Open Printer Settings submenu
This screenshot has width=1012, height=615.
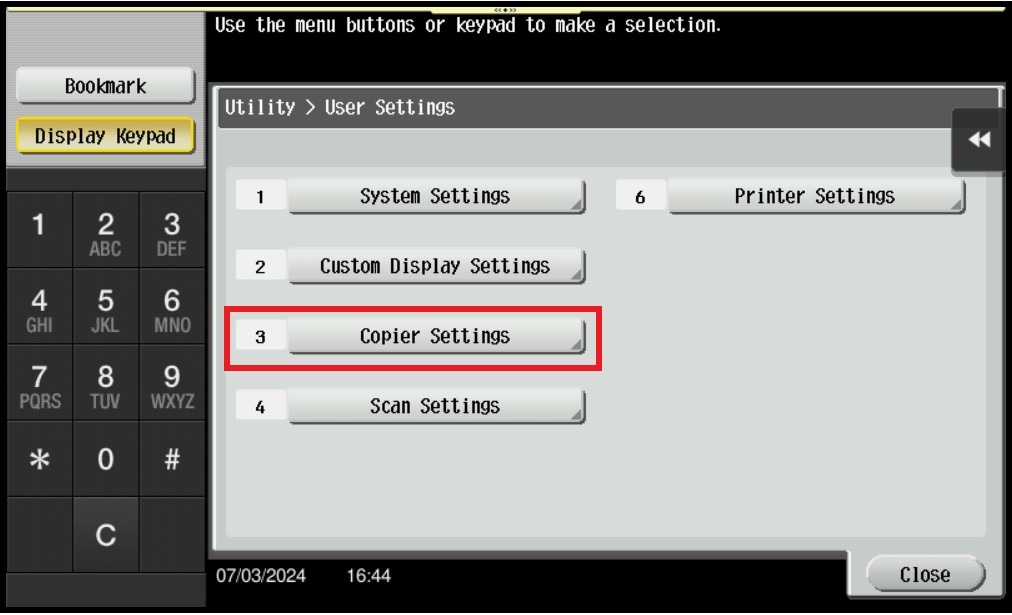tap(816, 196)
